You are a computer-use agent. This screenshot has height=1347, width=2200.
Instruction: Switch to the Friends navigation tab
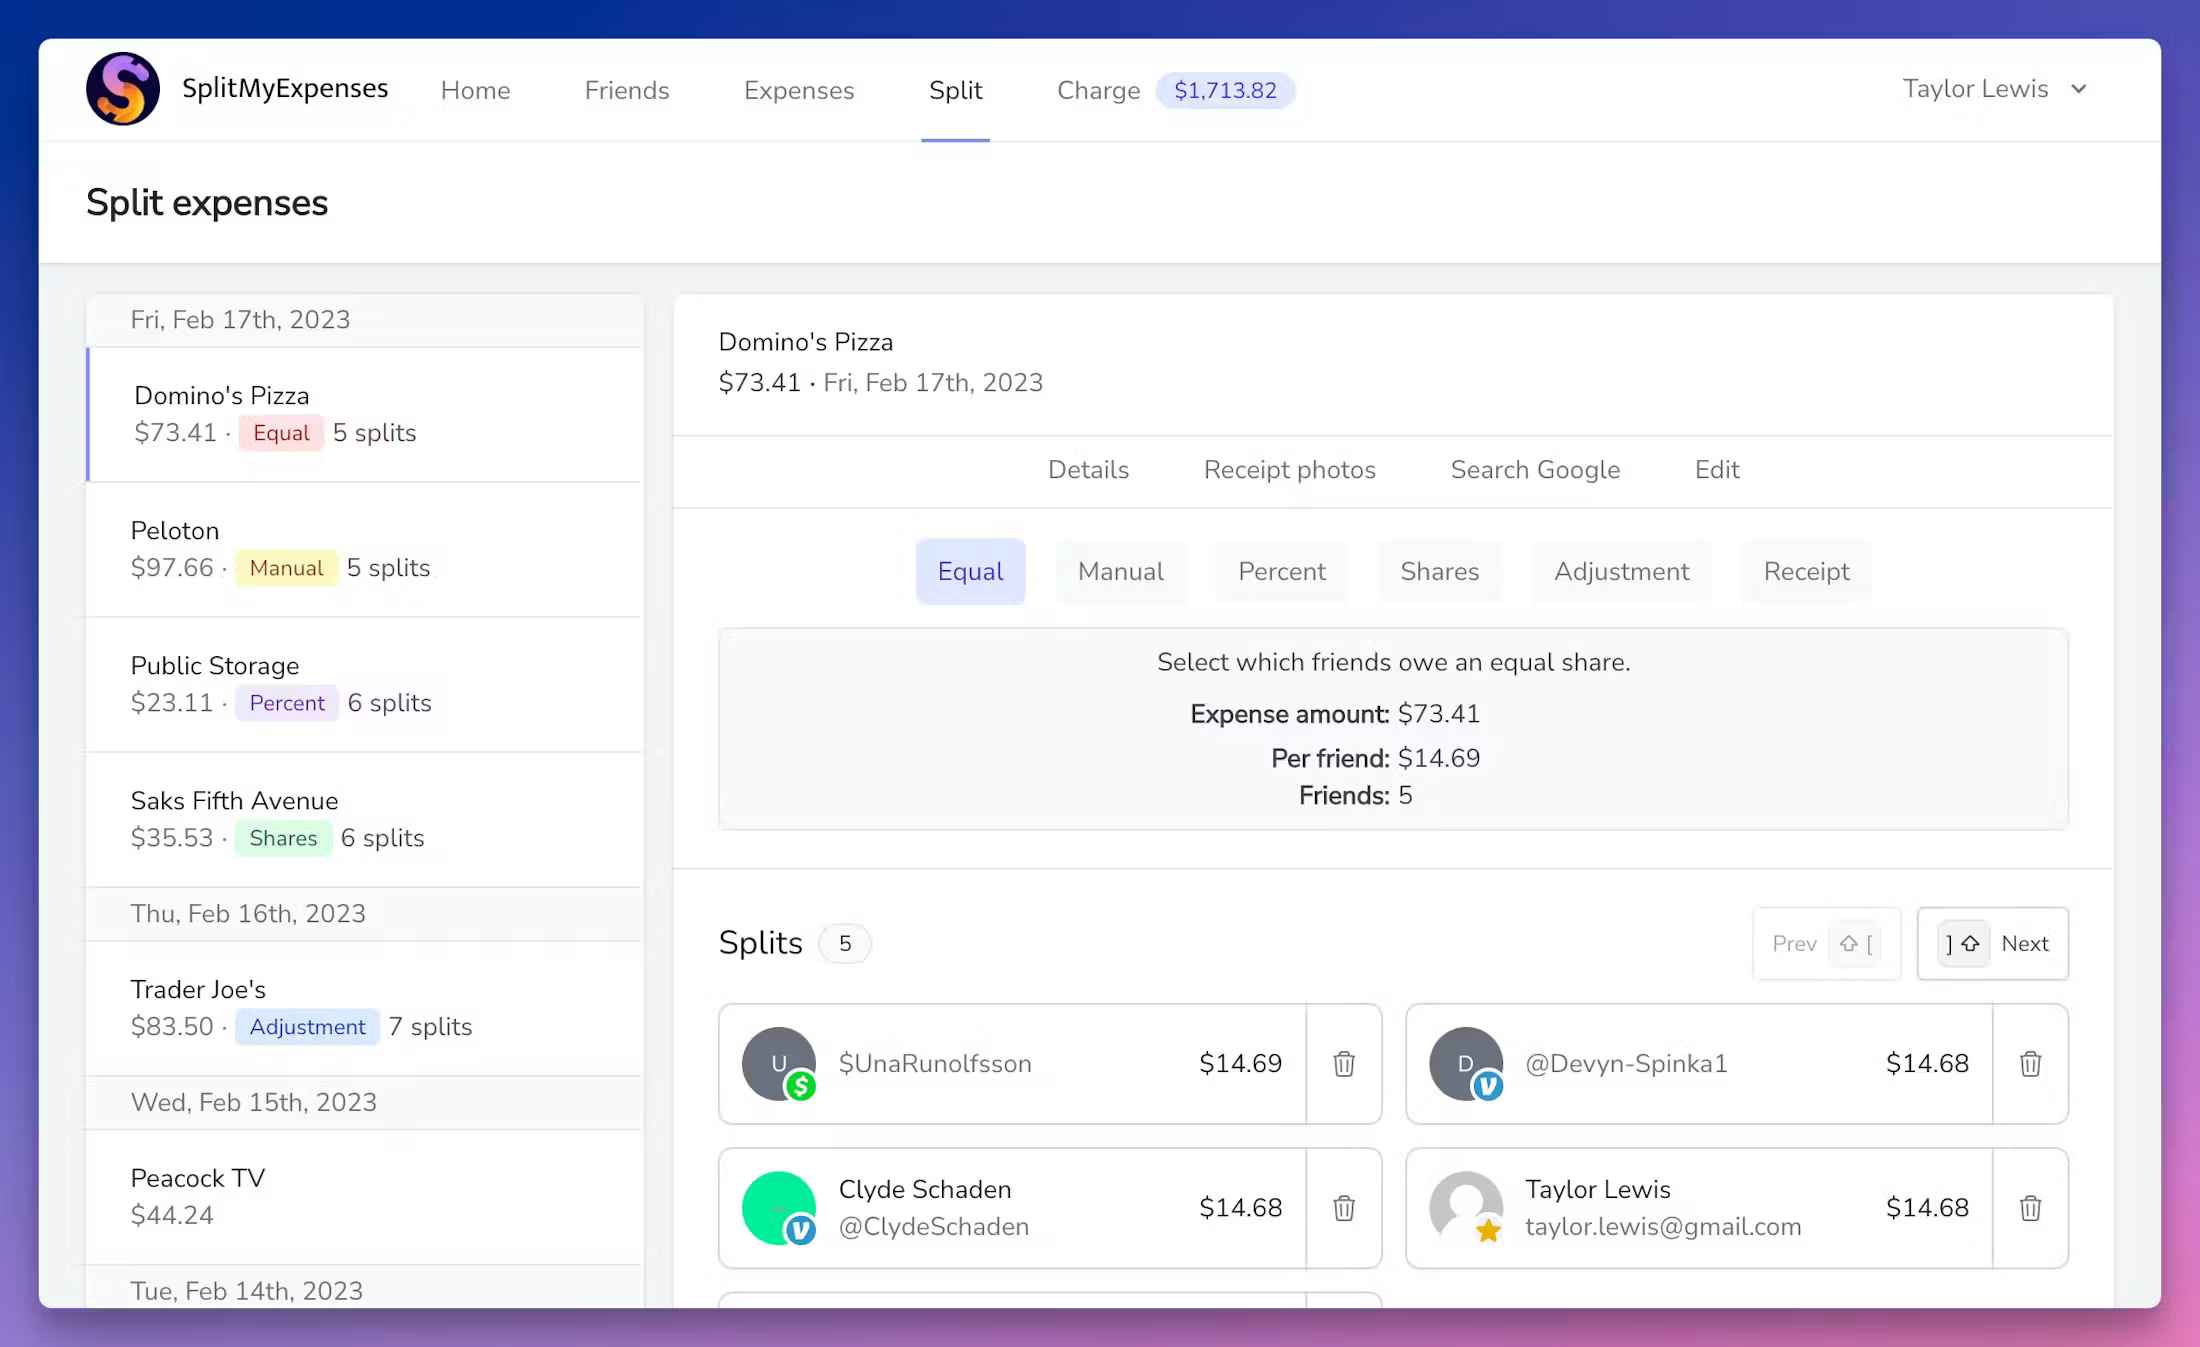[626, 90]
